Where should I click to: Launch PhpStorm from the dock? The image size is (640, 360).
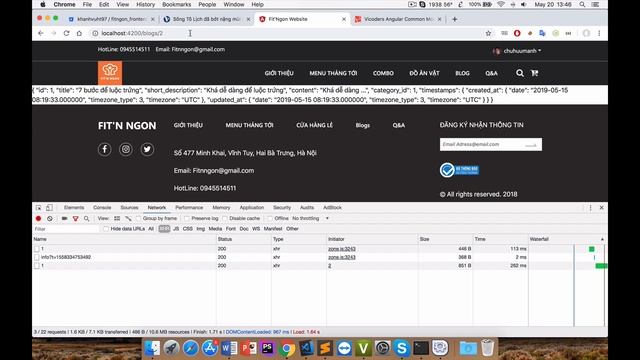point(267,348)
